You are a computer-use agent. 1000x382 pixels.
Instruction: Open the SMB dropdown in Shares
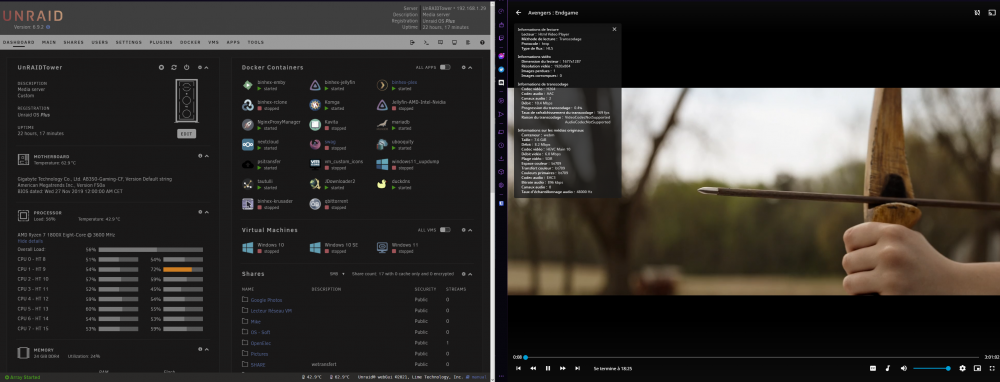(337, 274)
